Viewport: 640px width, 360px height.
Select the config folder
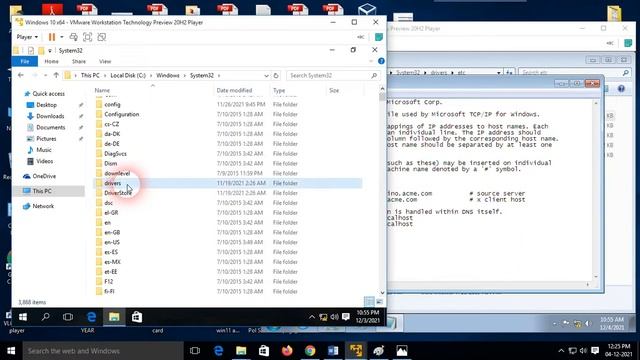[112, 104]
